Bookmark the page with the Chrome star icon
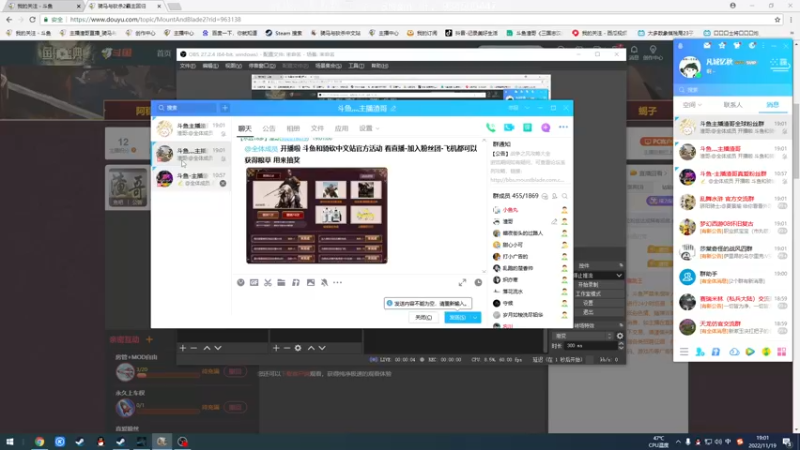This screenshot has height=450, width=800. point(778,19)
